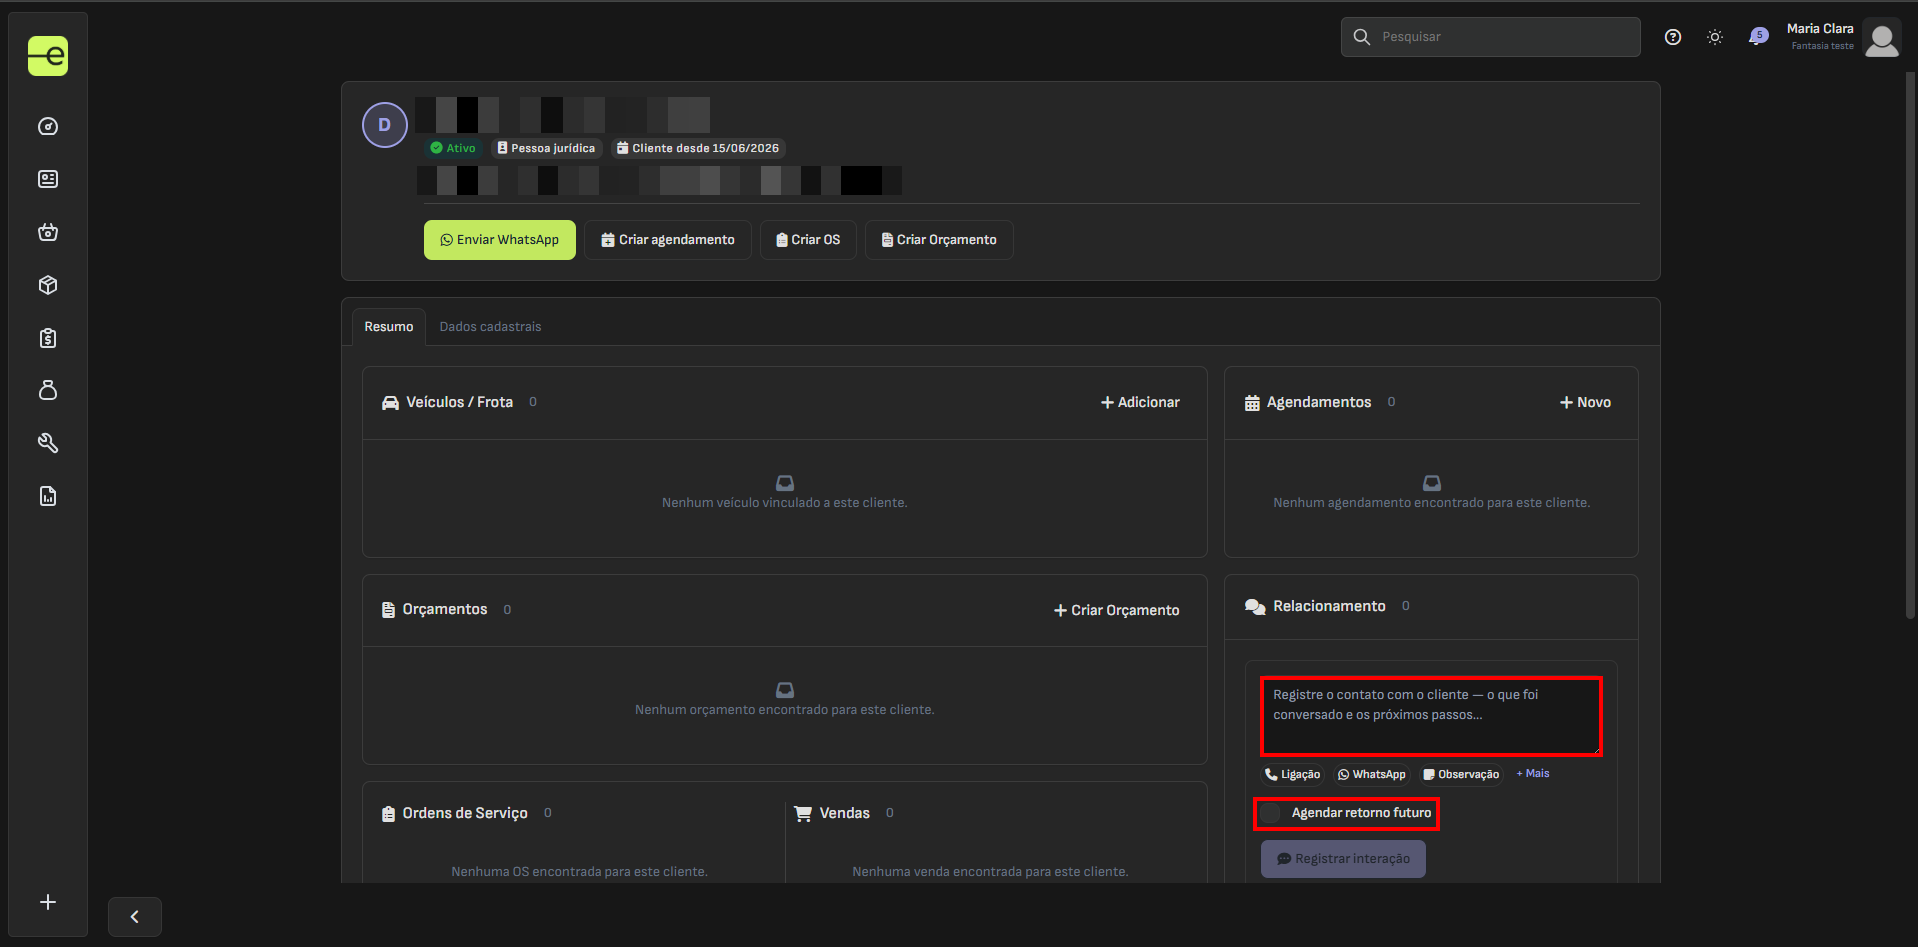
Task: Open the app logo home icon
Action: pos(48,56)
